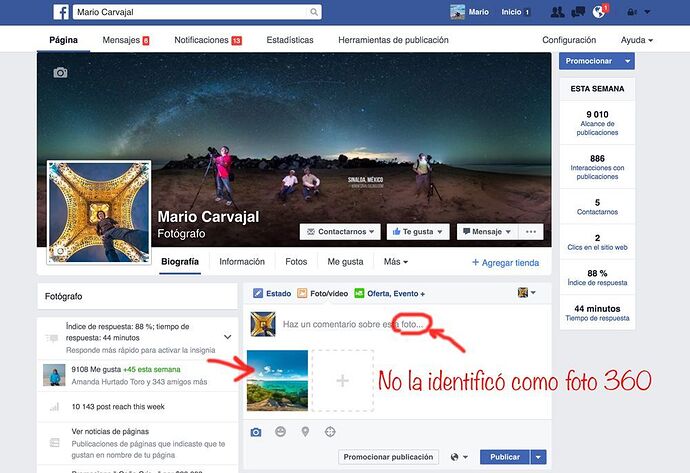The image size is (690, 473).
Task: Open the messages chat icon
Action: [578, 12]
